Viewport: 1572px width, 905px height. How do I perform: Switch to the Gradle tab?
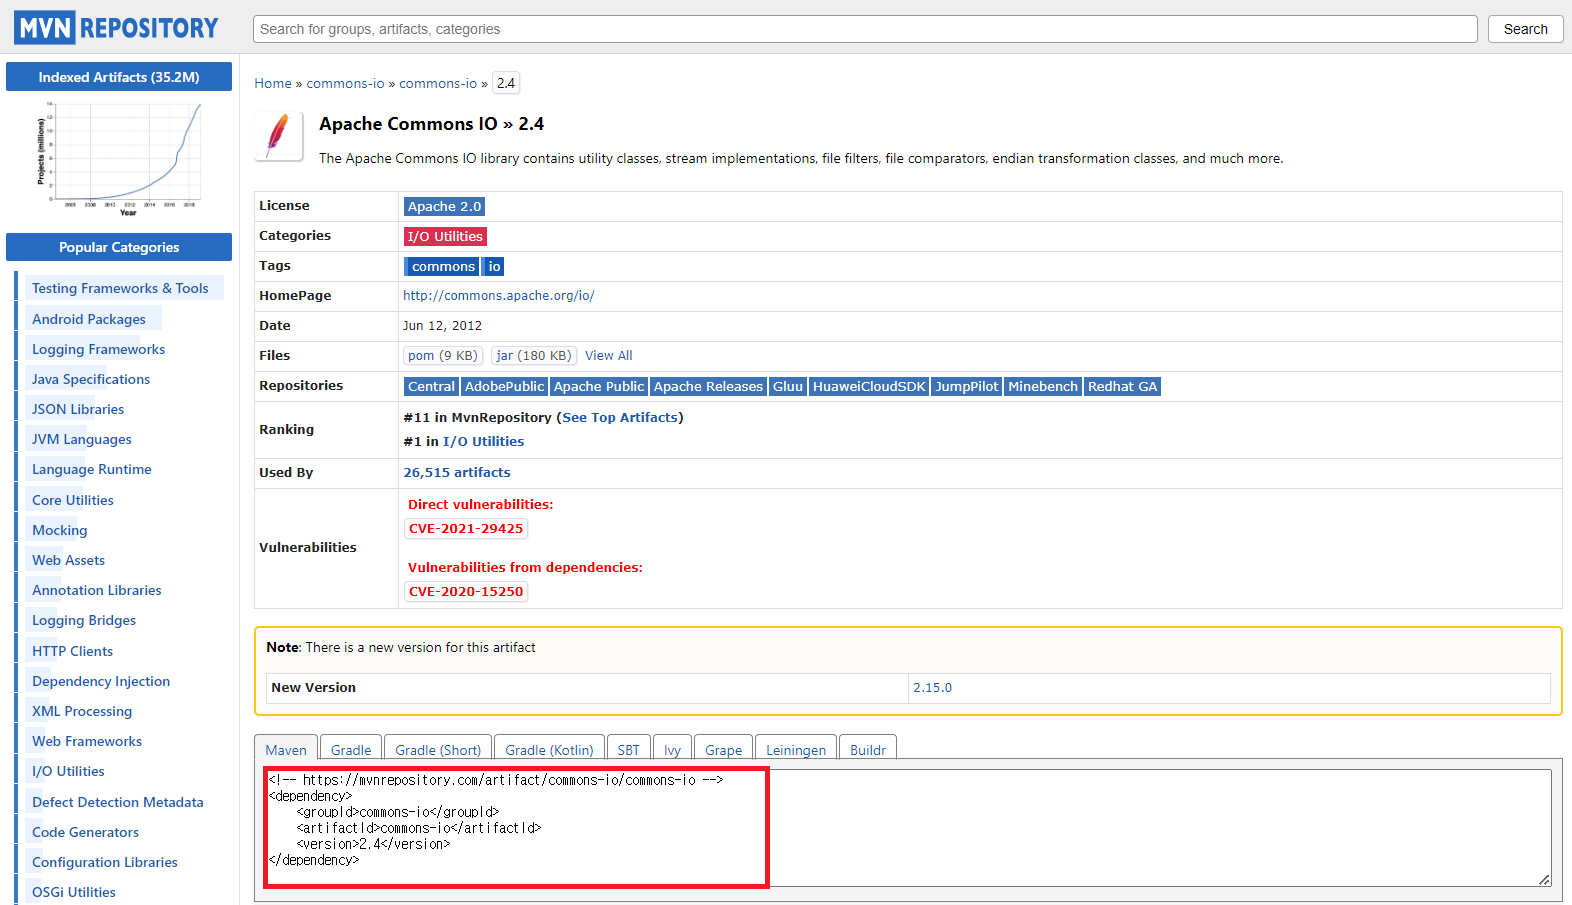tap(351, 749)
